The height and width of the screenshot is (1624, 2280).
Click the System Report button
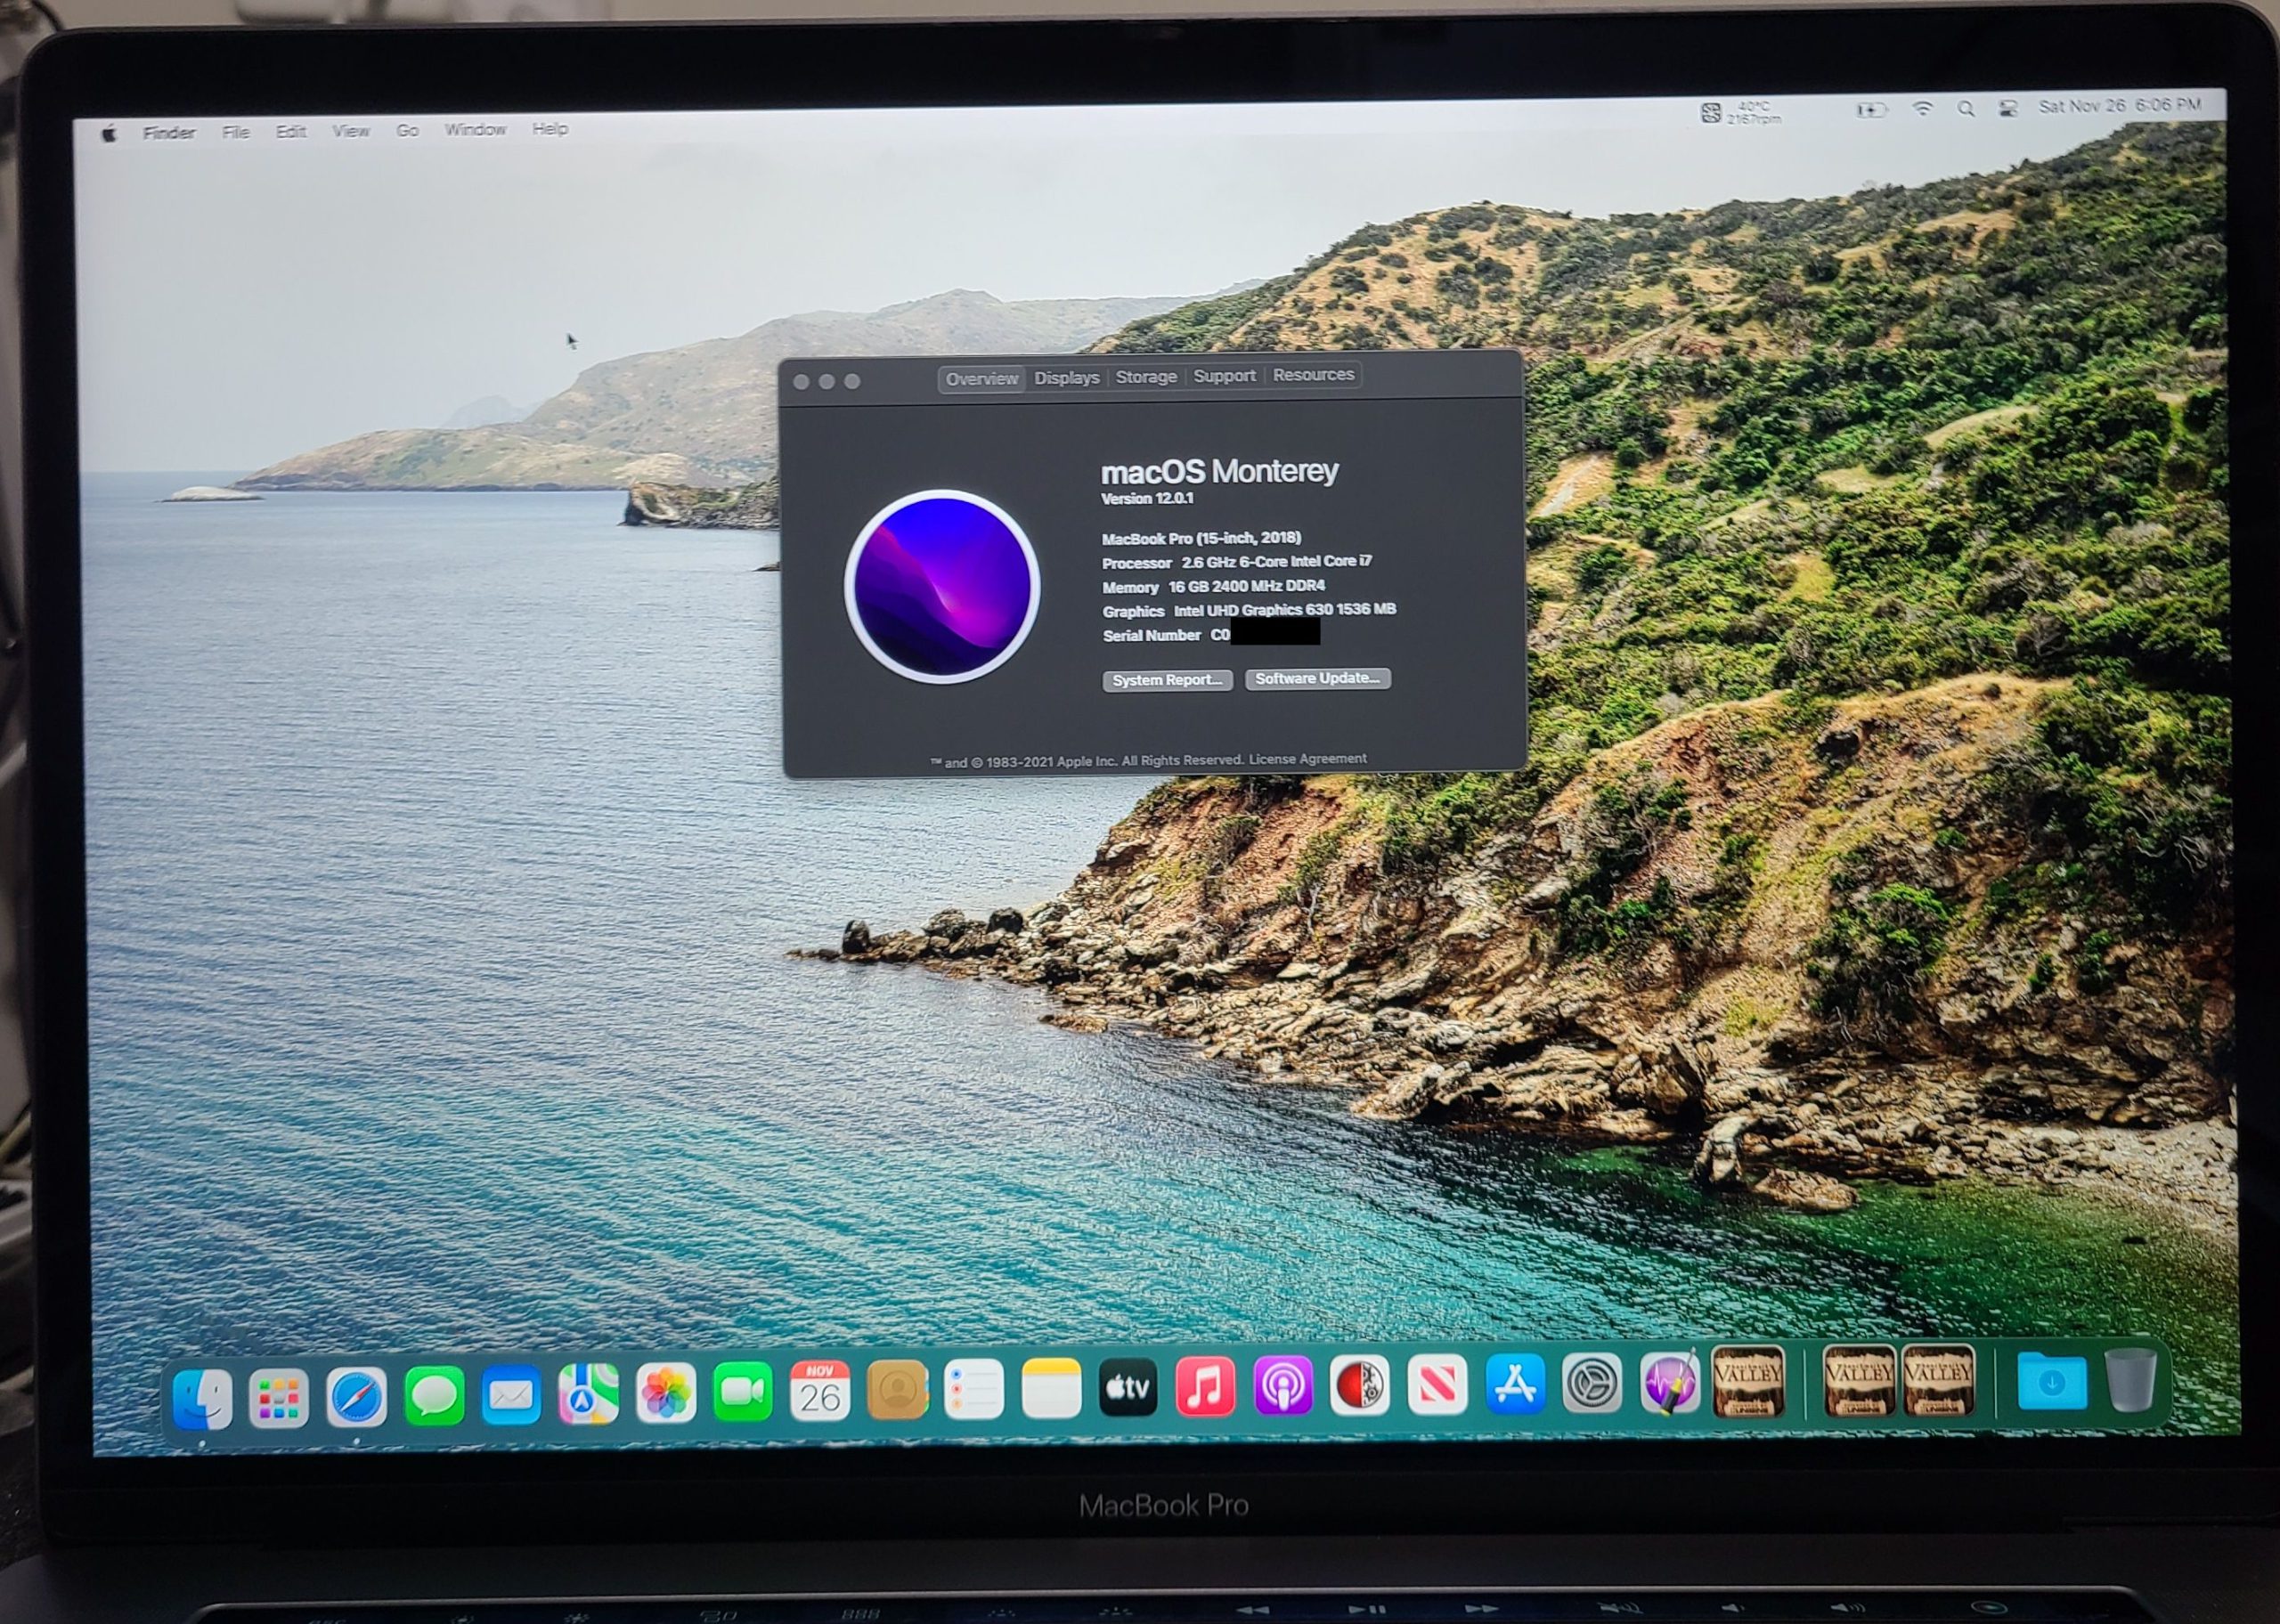click(1166, 680)
